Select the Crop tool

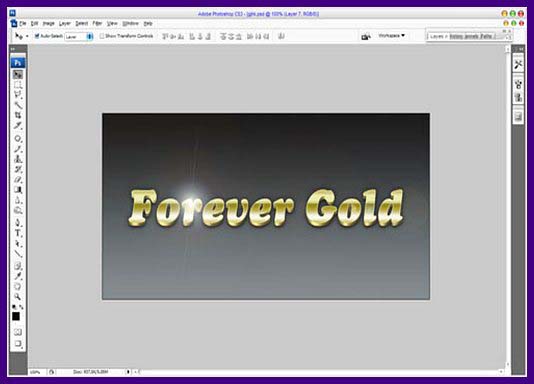click(x=18, y=115)
